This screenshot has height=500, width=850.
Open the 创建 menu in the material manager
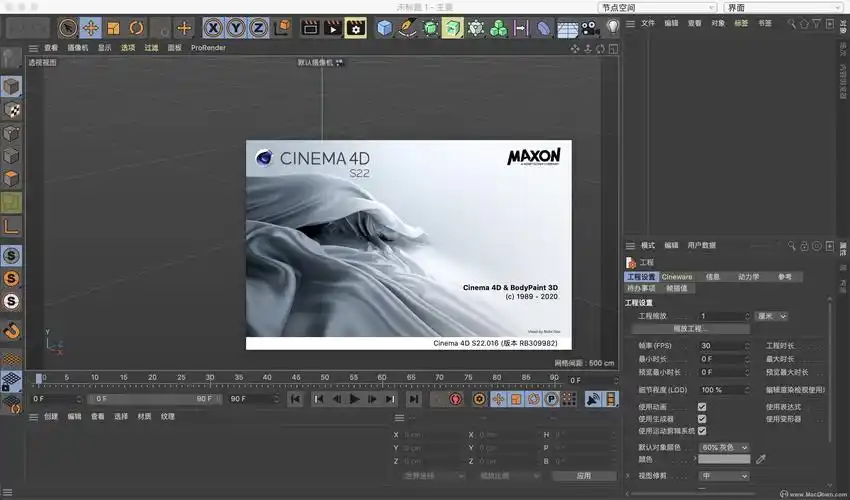[x=51, y=416]
